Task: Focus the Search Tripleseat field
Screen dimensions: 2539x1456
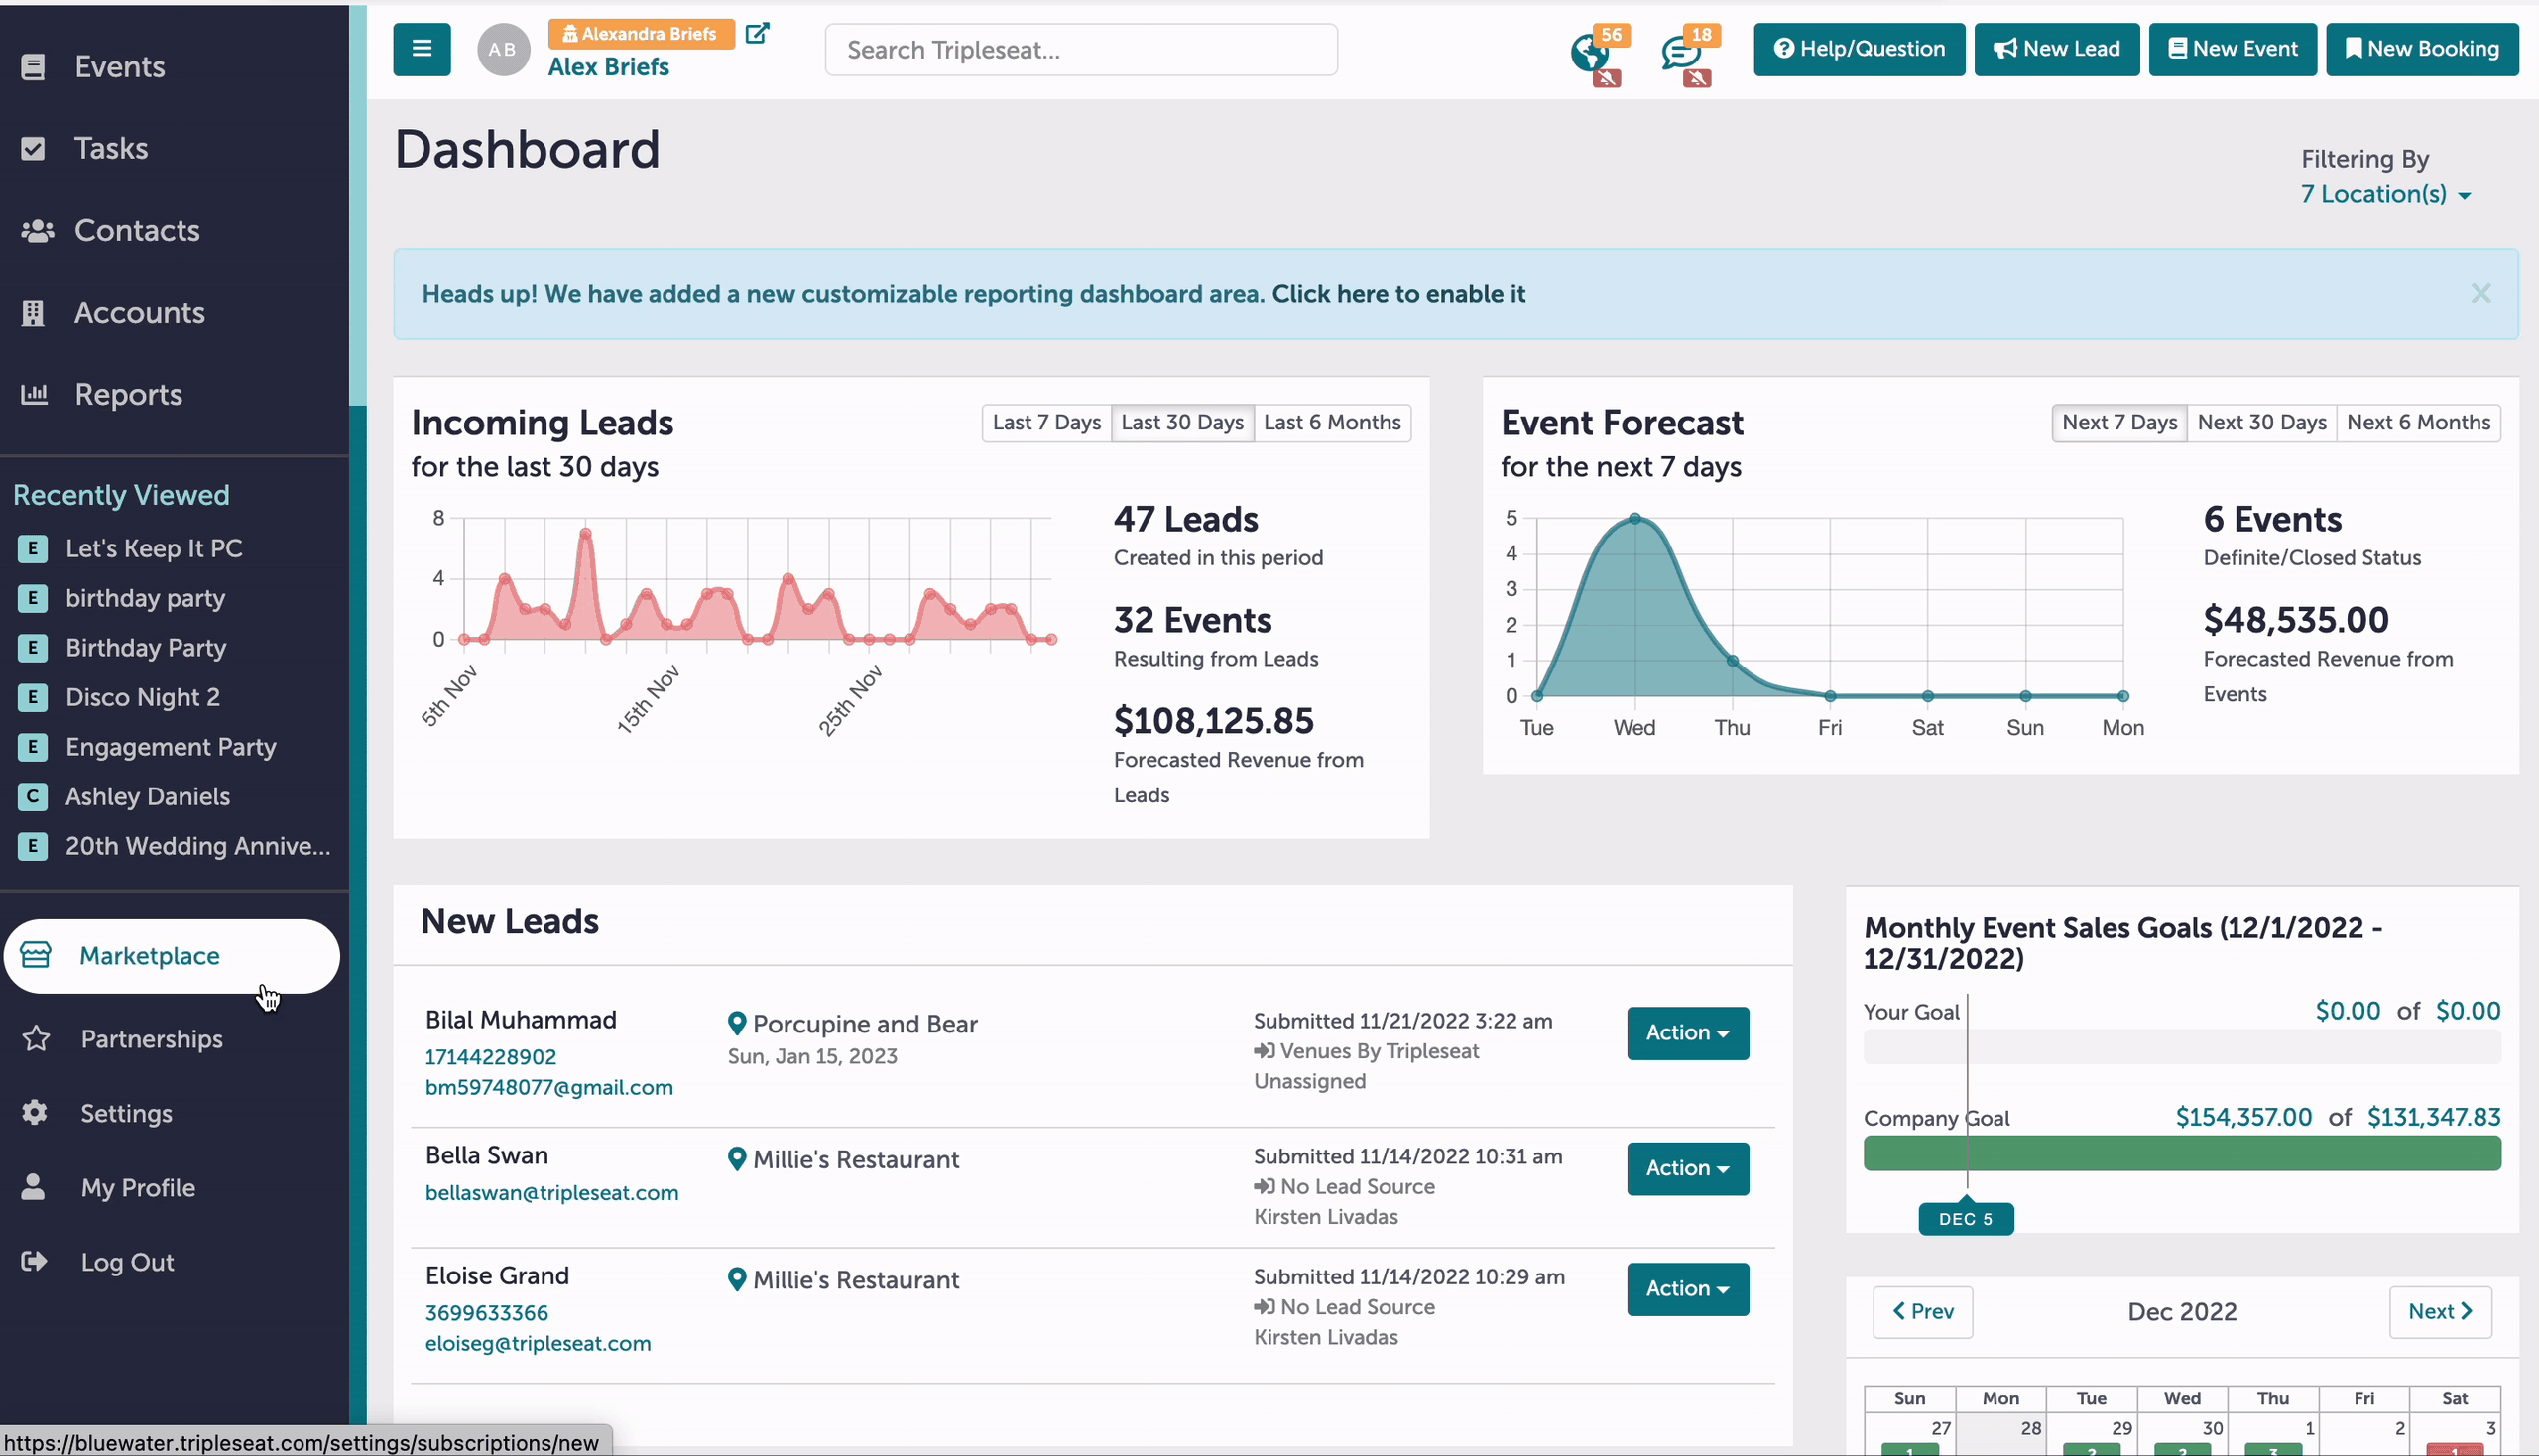Action: 1081,50
